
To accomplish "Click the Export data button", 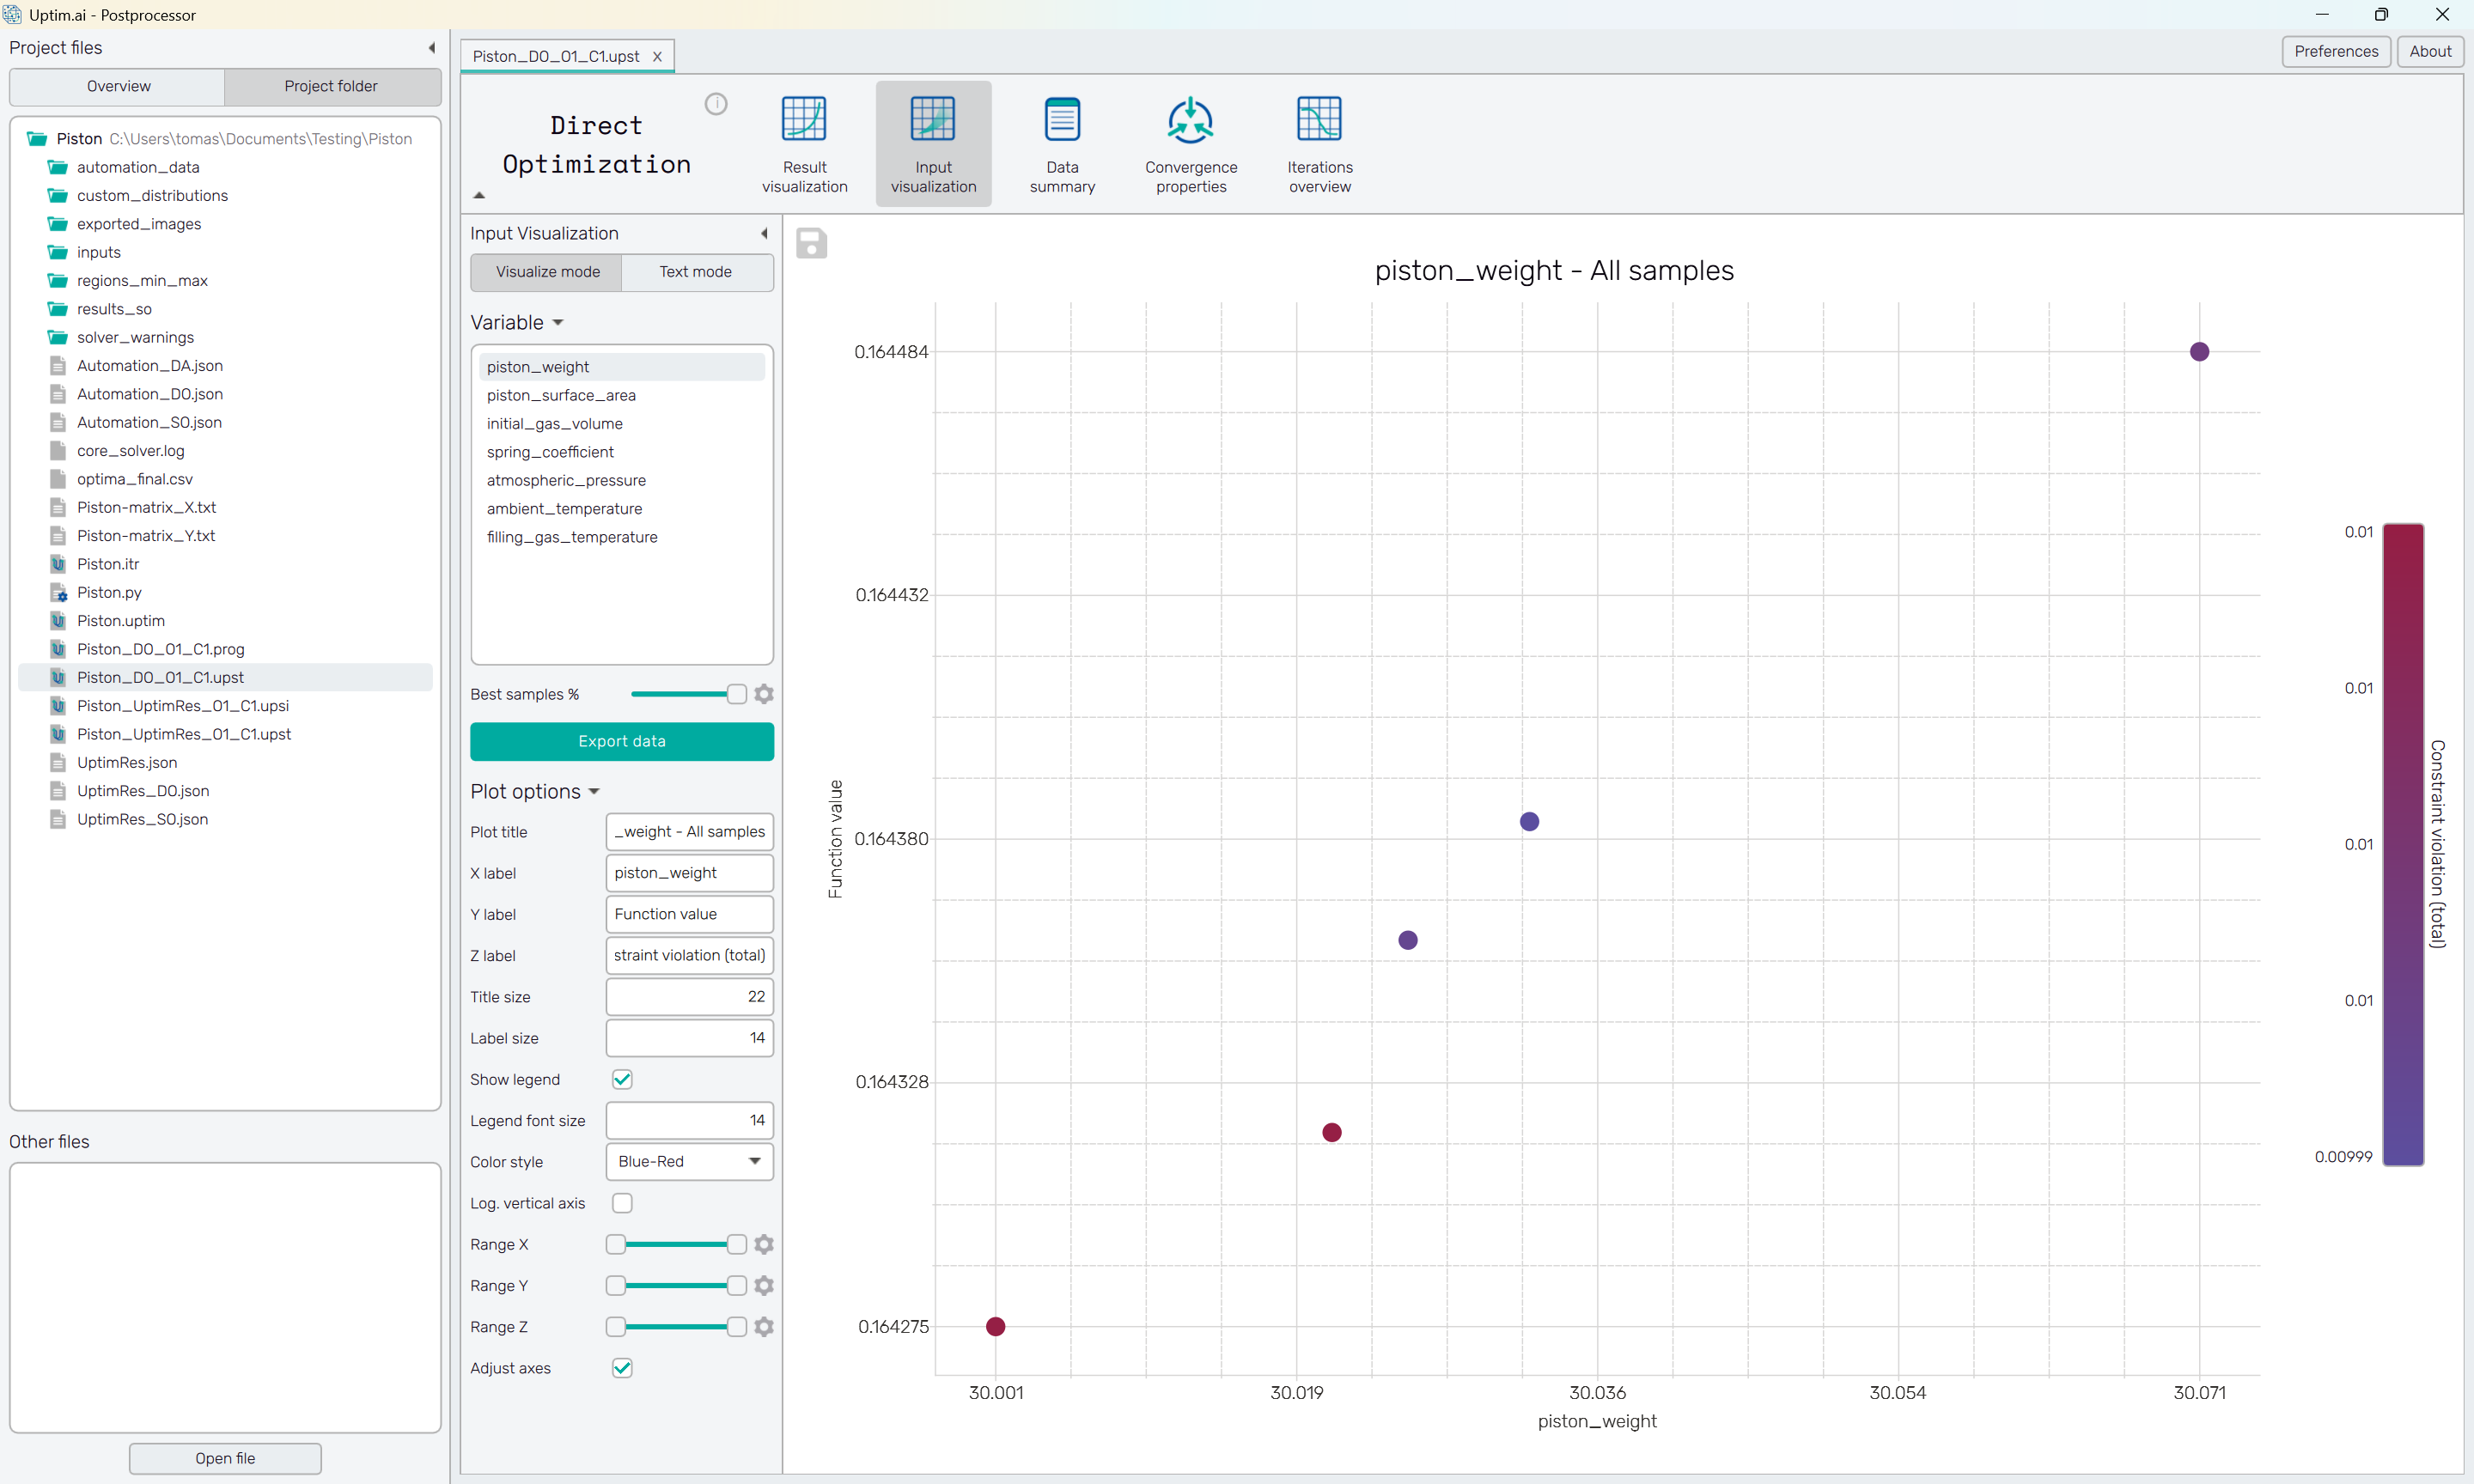I will [621, 741].
